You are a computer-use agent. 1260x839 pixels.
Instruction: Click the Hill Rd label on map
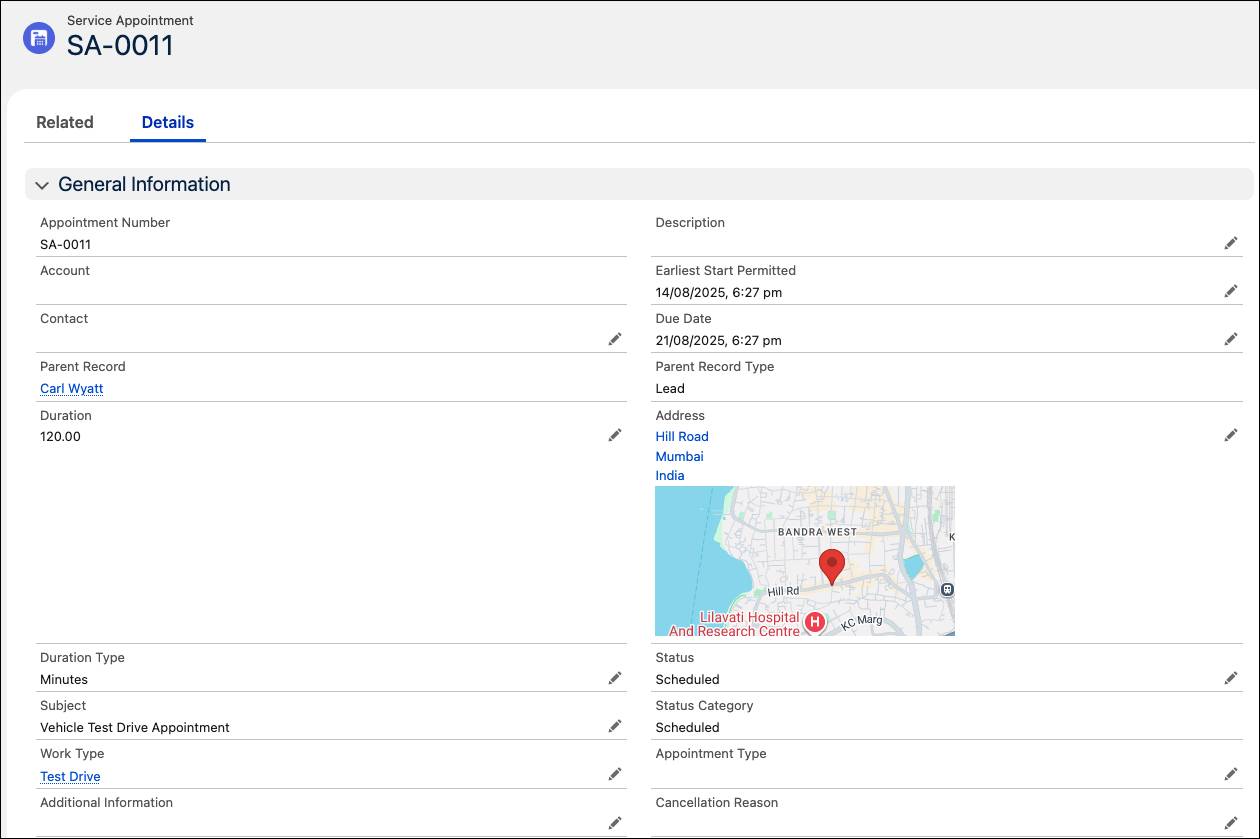[783, 591]
